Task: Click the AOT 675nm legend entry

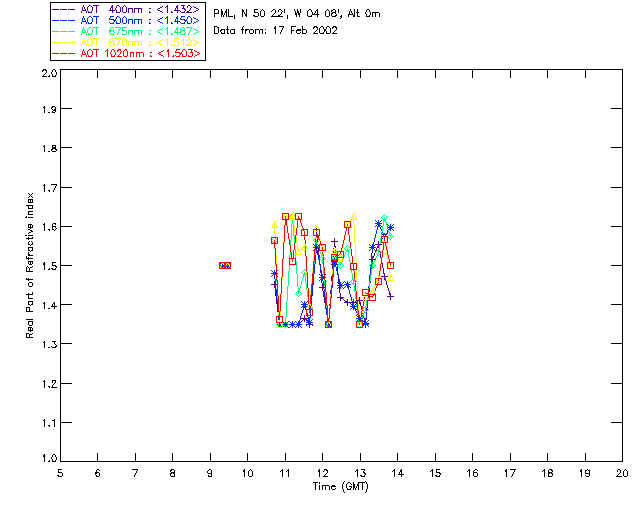Action: [126, 31]
